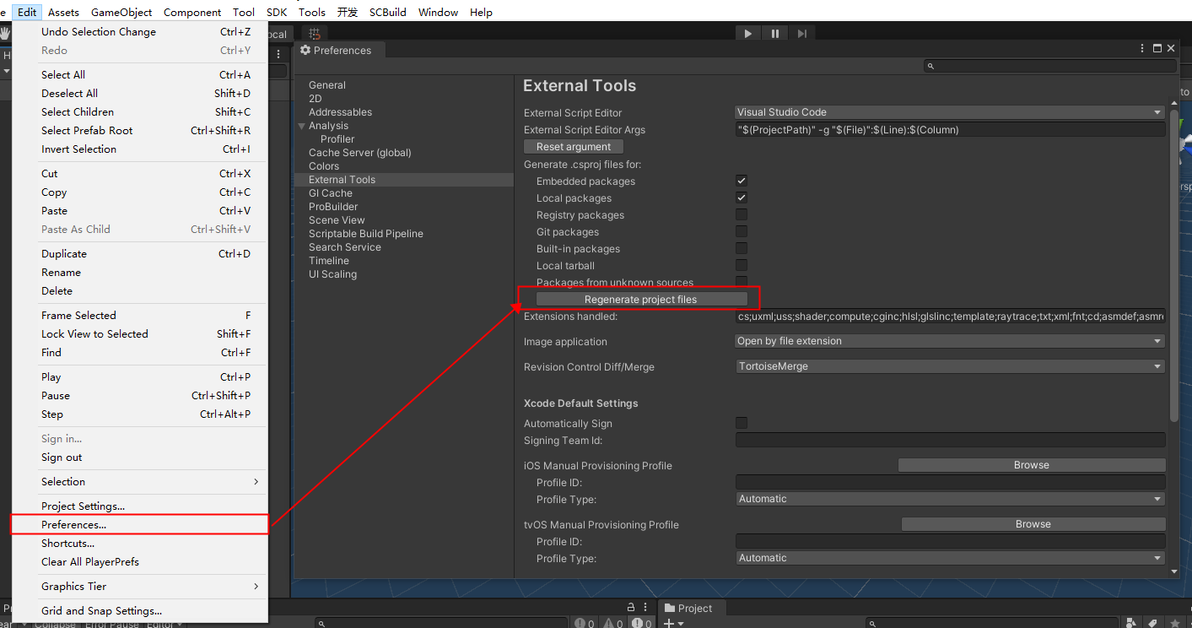The width and height of the screenshot is (1192, 628).
Task: Open the GameObject menu
Action: (122, 12)
